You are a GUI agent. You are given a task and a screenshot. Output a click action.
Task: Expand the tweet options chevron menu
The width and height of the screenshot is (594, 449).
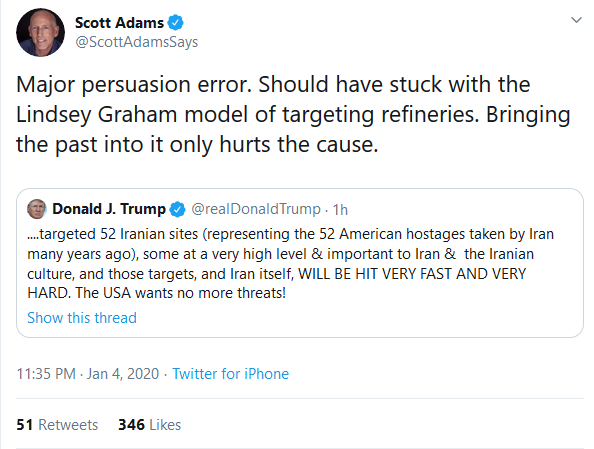click(576, 20)
